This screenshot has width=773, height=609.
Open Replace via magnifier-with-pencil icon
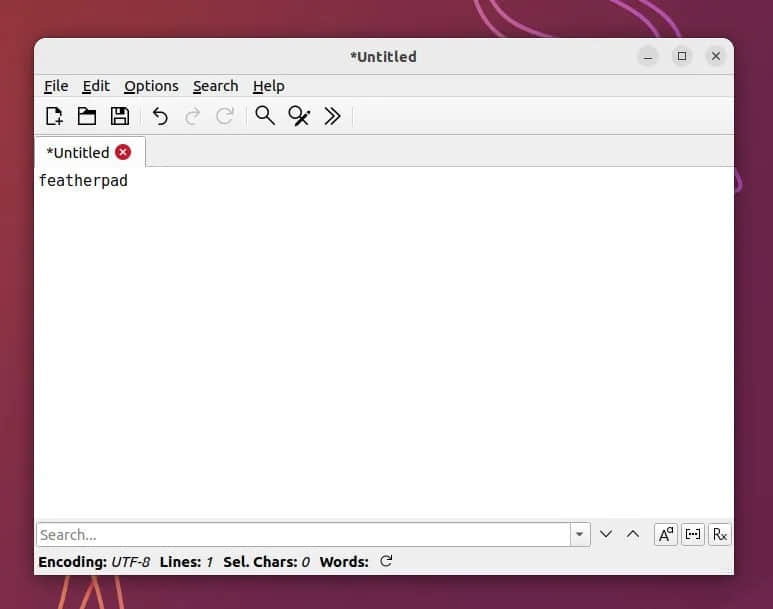coord(299,116)
